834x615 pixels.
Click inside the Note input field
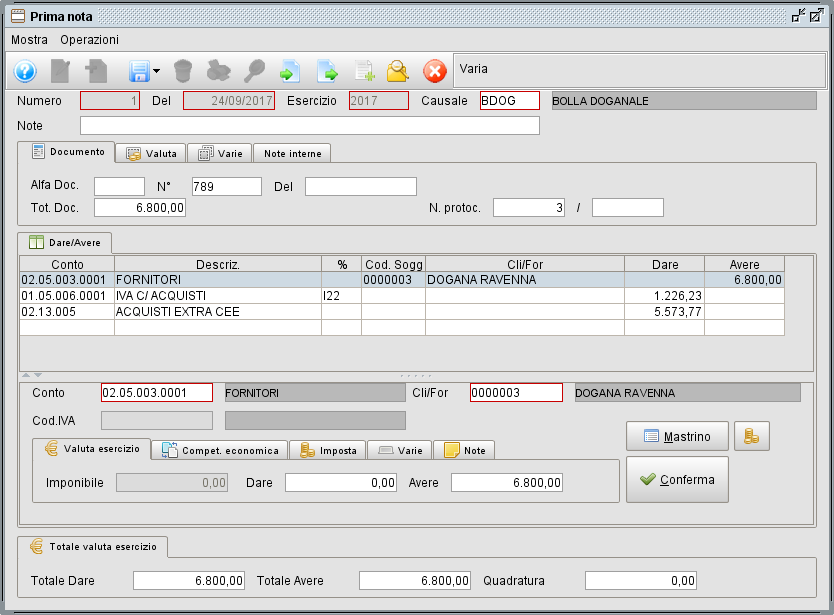click(x=300, y=125)
